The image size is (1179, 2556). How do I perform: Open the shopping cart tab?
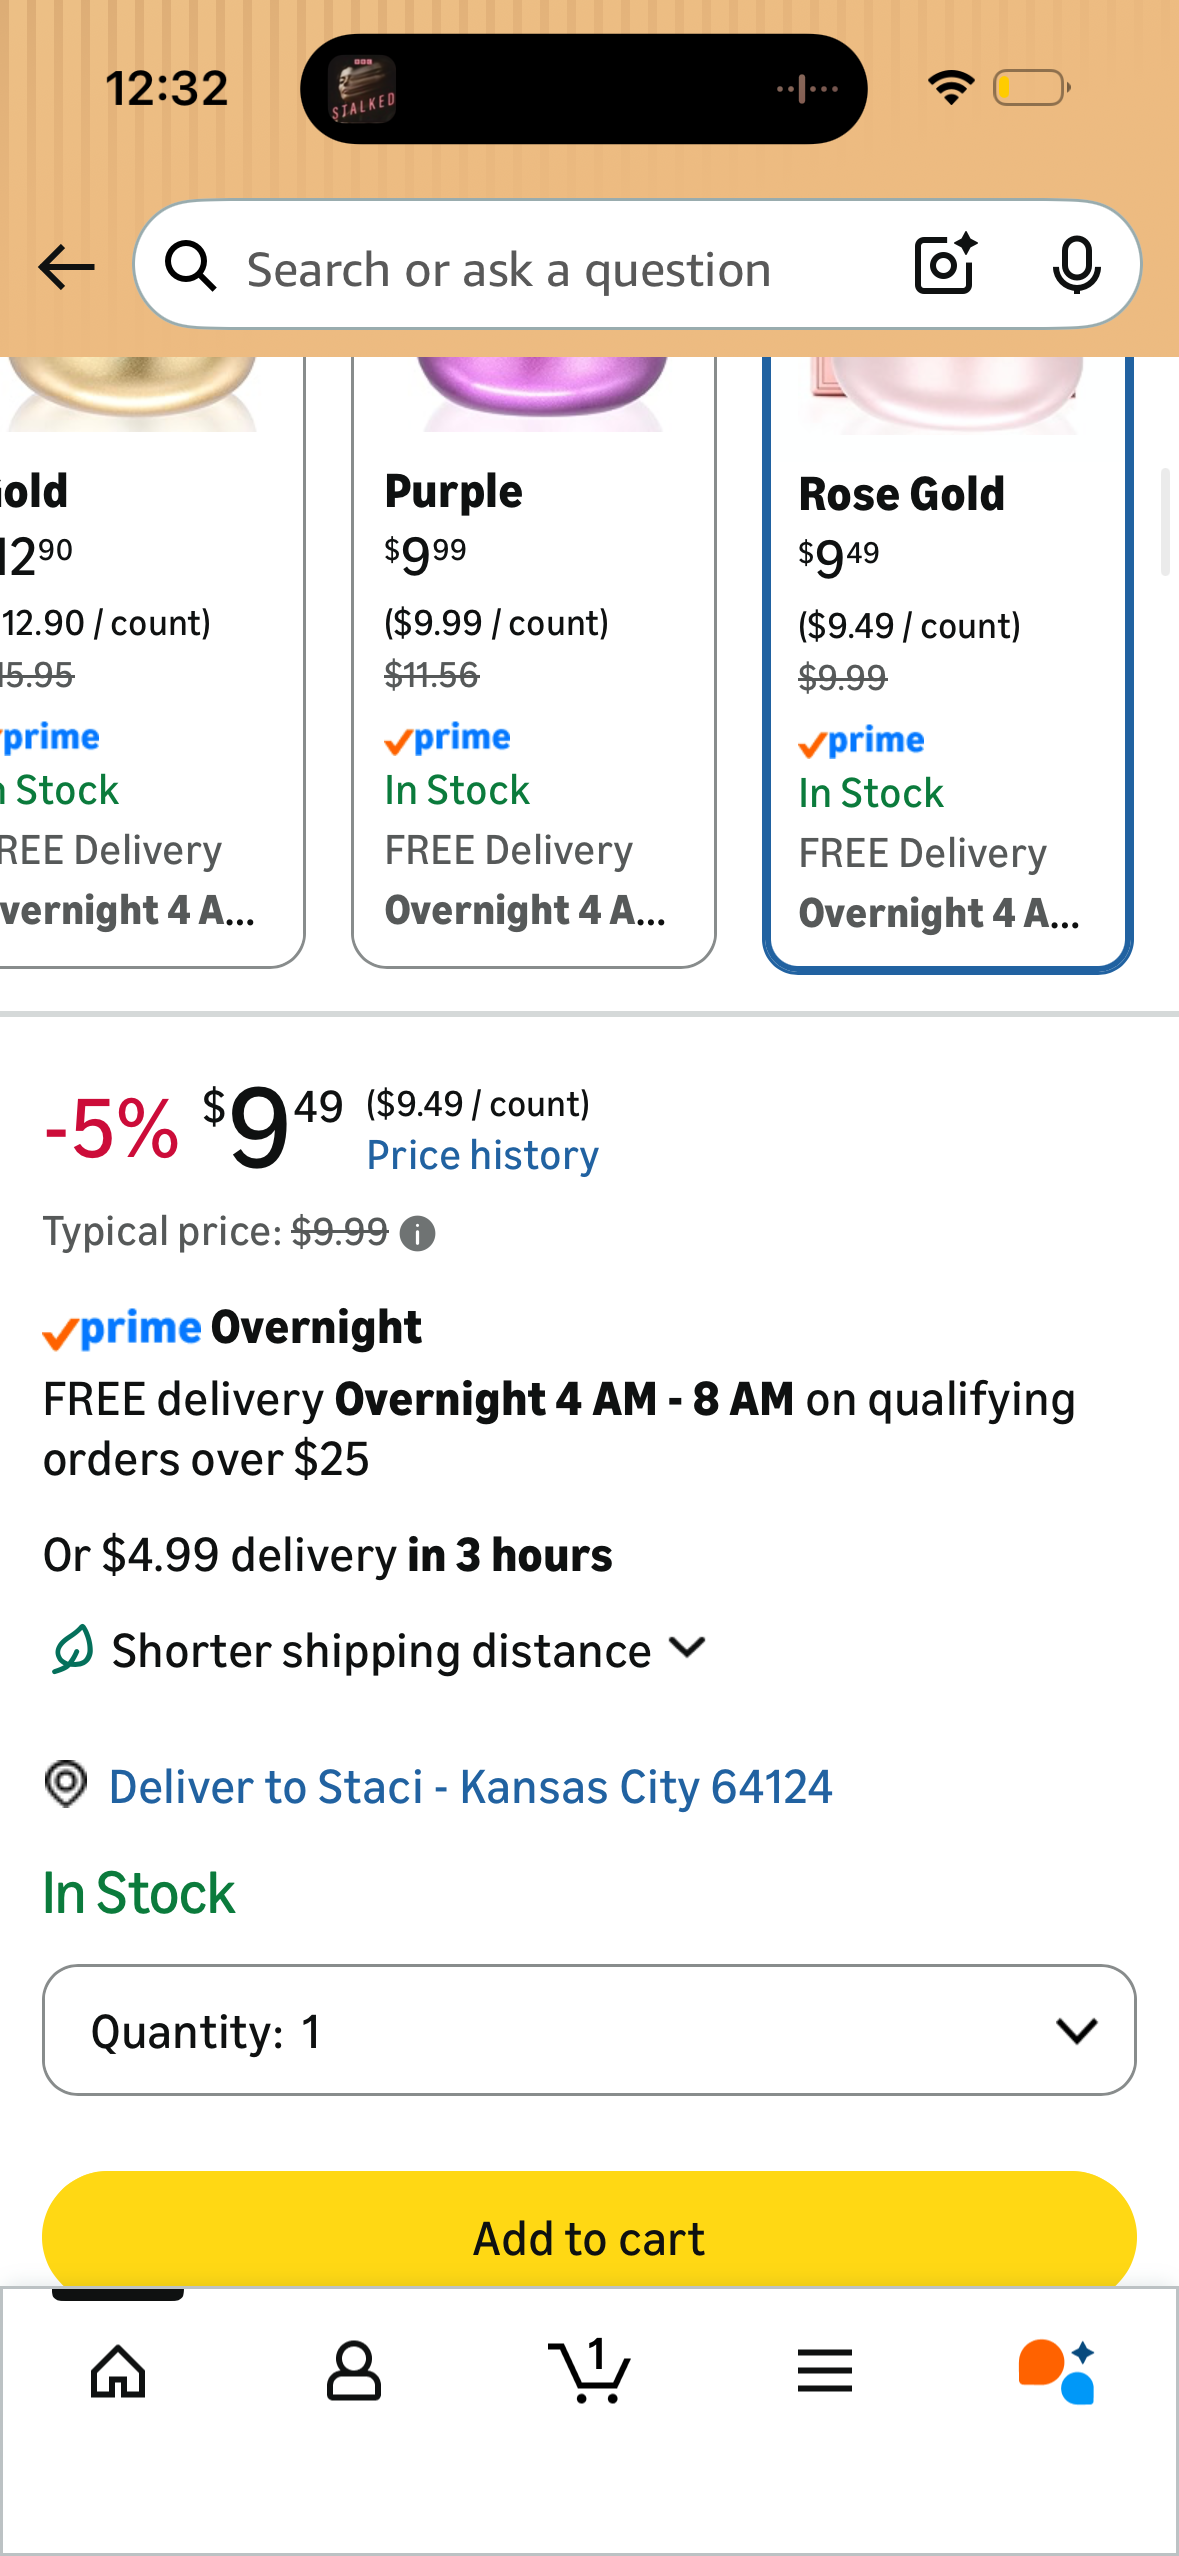point(590,2370)
